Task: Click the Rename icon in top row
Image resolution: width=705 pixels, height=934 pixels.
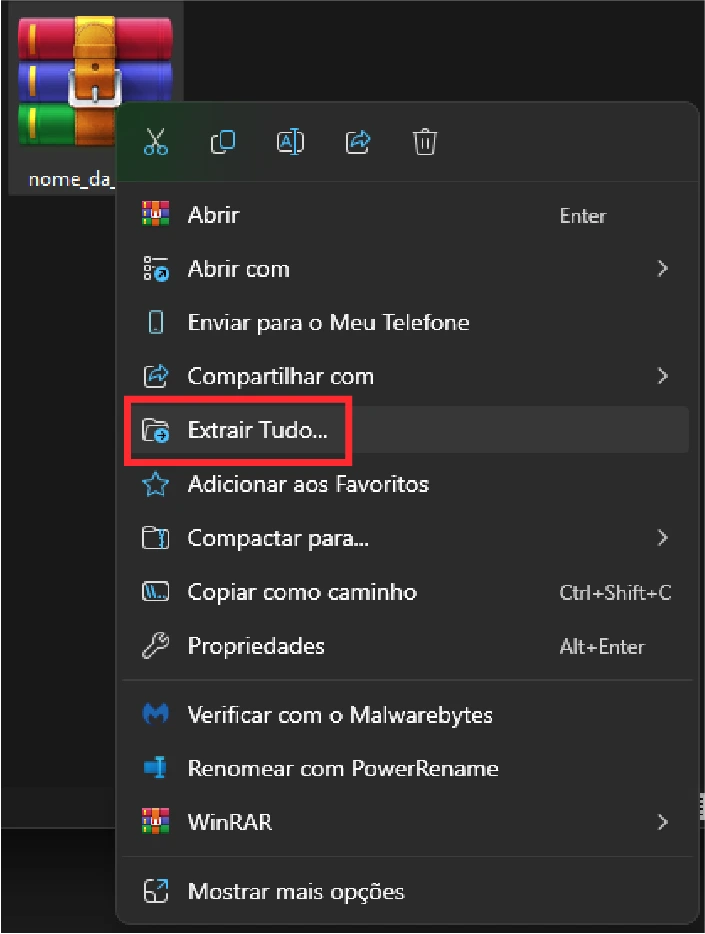Action: pyautogui.click(x=290, y=142)
